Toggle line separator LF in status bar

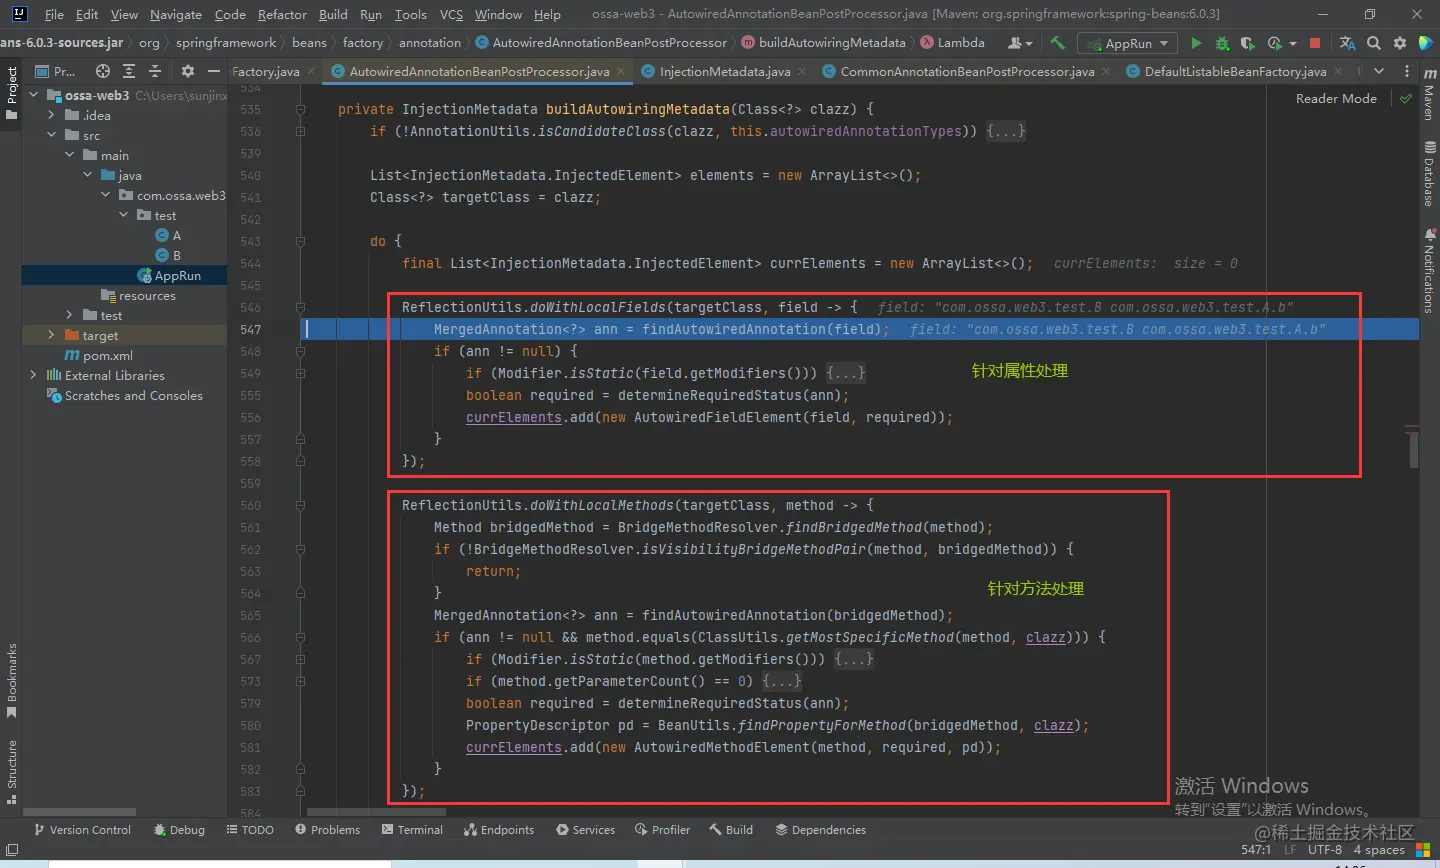pyautogui.click(x=1289, y=850)
